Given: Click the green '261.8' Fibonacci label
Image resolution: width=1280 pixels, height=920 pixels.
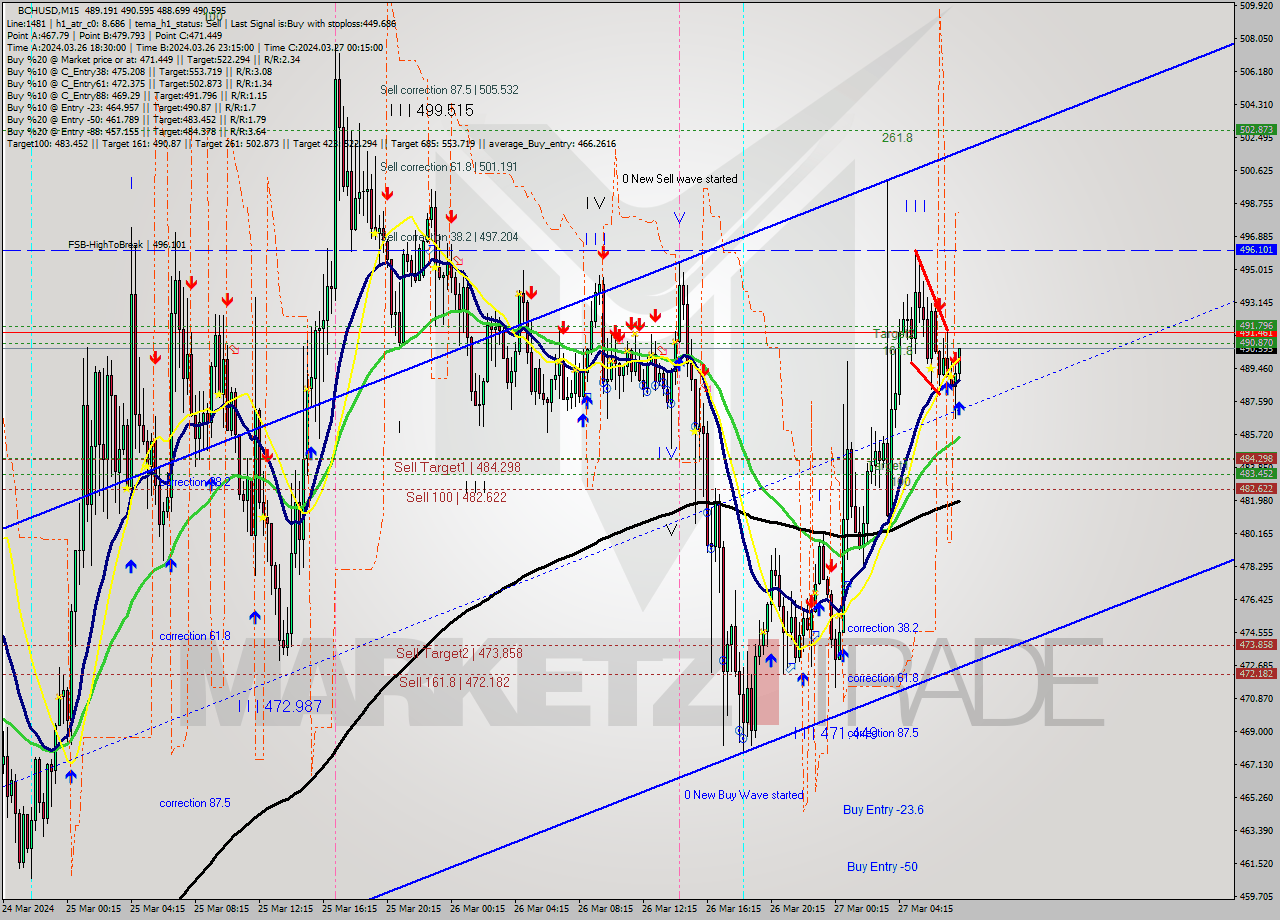Looking at the screenshot, I should pos(897,138).
